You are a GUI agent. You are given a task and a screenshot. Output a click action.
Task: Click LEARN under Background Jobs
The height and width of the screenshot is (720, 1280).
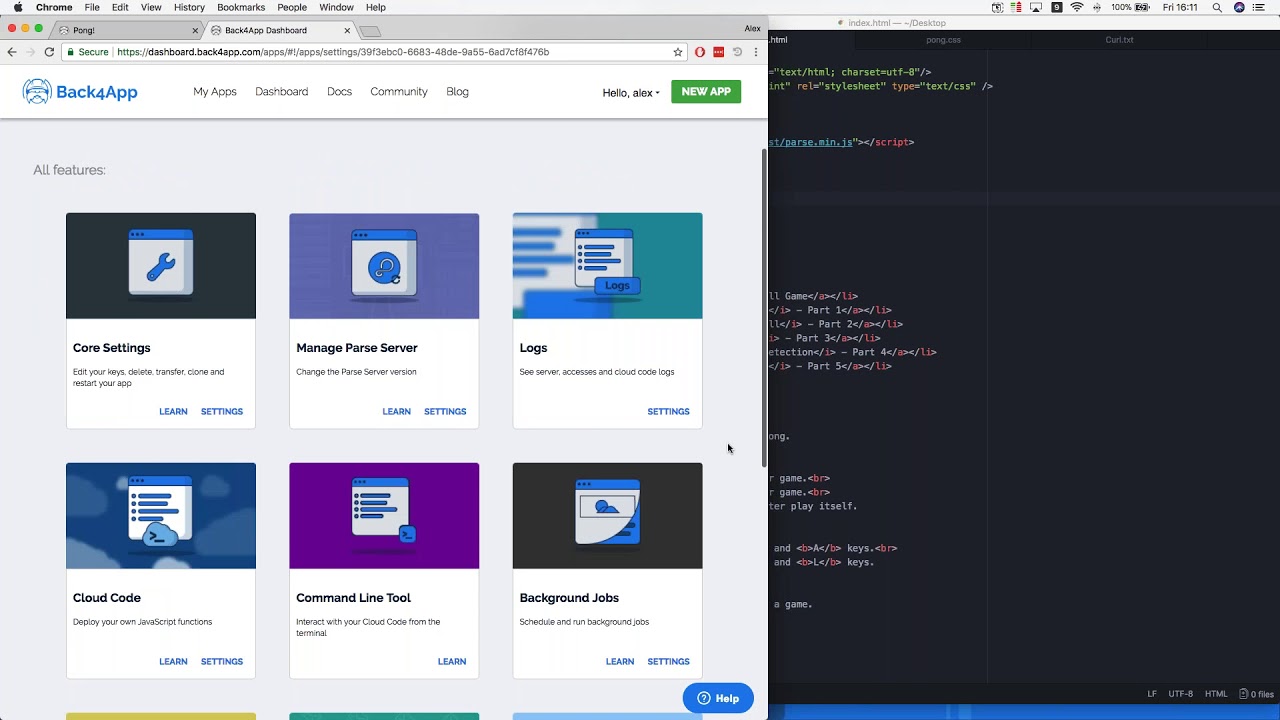[x=620, y=662]
